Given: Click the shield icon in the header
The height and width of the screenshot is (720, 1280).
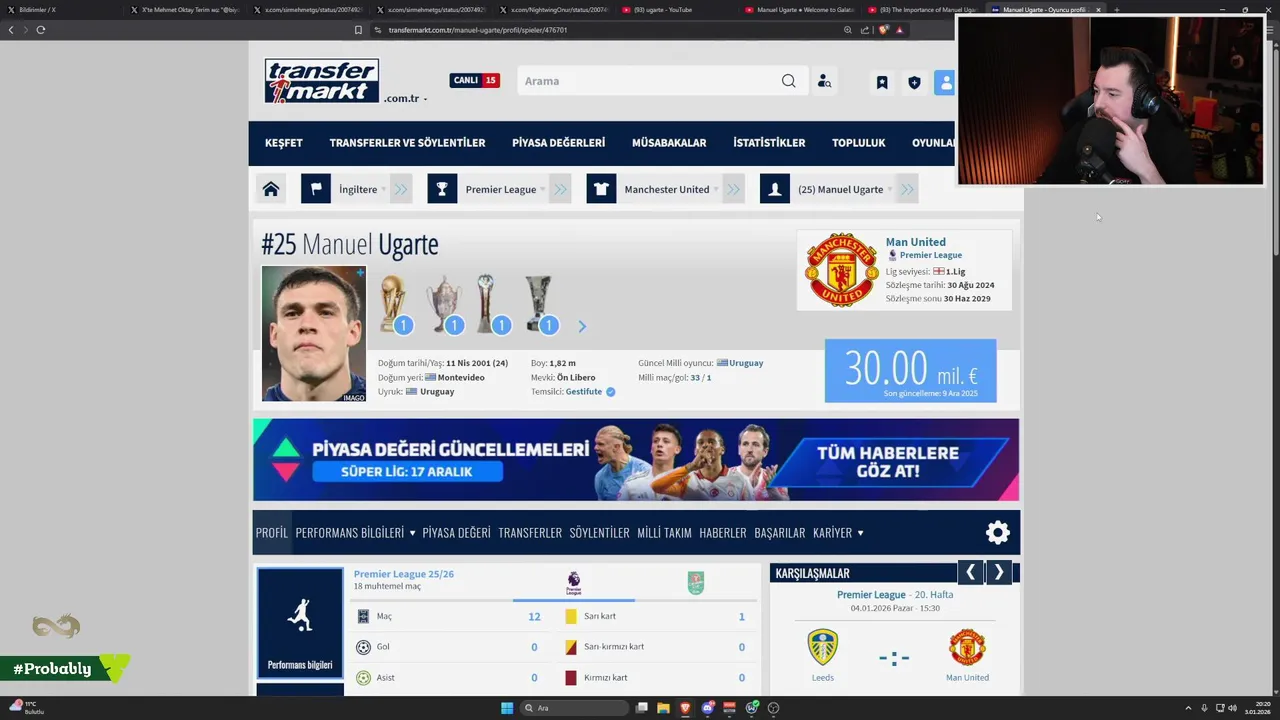Looking at the screenshot, I should (x=914, y=82).
